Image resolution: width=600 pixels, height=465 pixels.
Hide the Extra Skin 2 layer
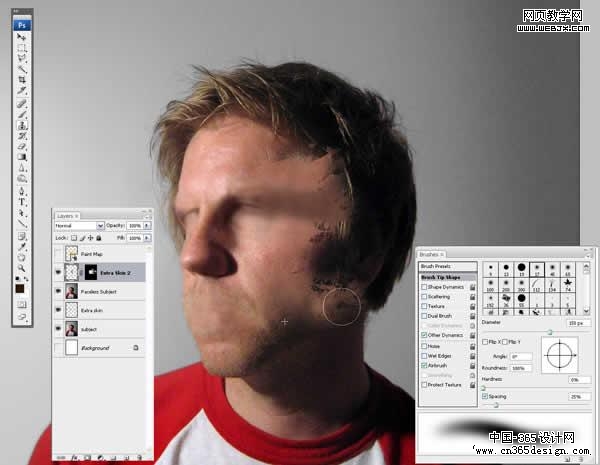58,272
